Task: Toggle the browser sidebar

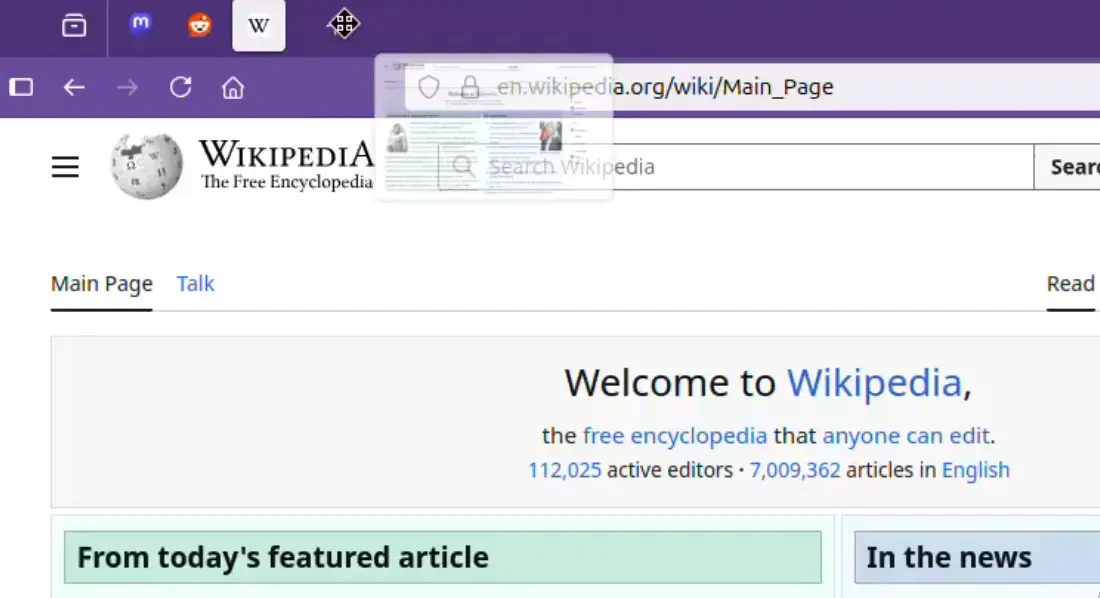Action: coord(21,88)
